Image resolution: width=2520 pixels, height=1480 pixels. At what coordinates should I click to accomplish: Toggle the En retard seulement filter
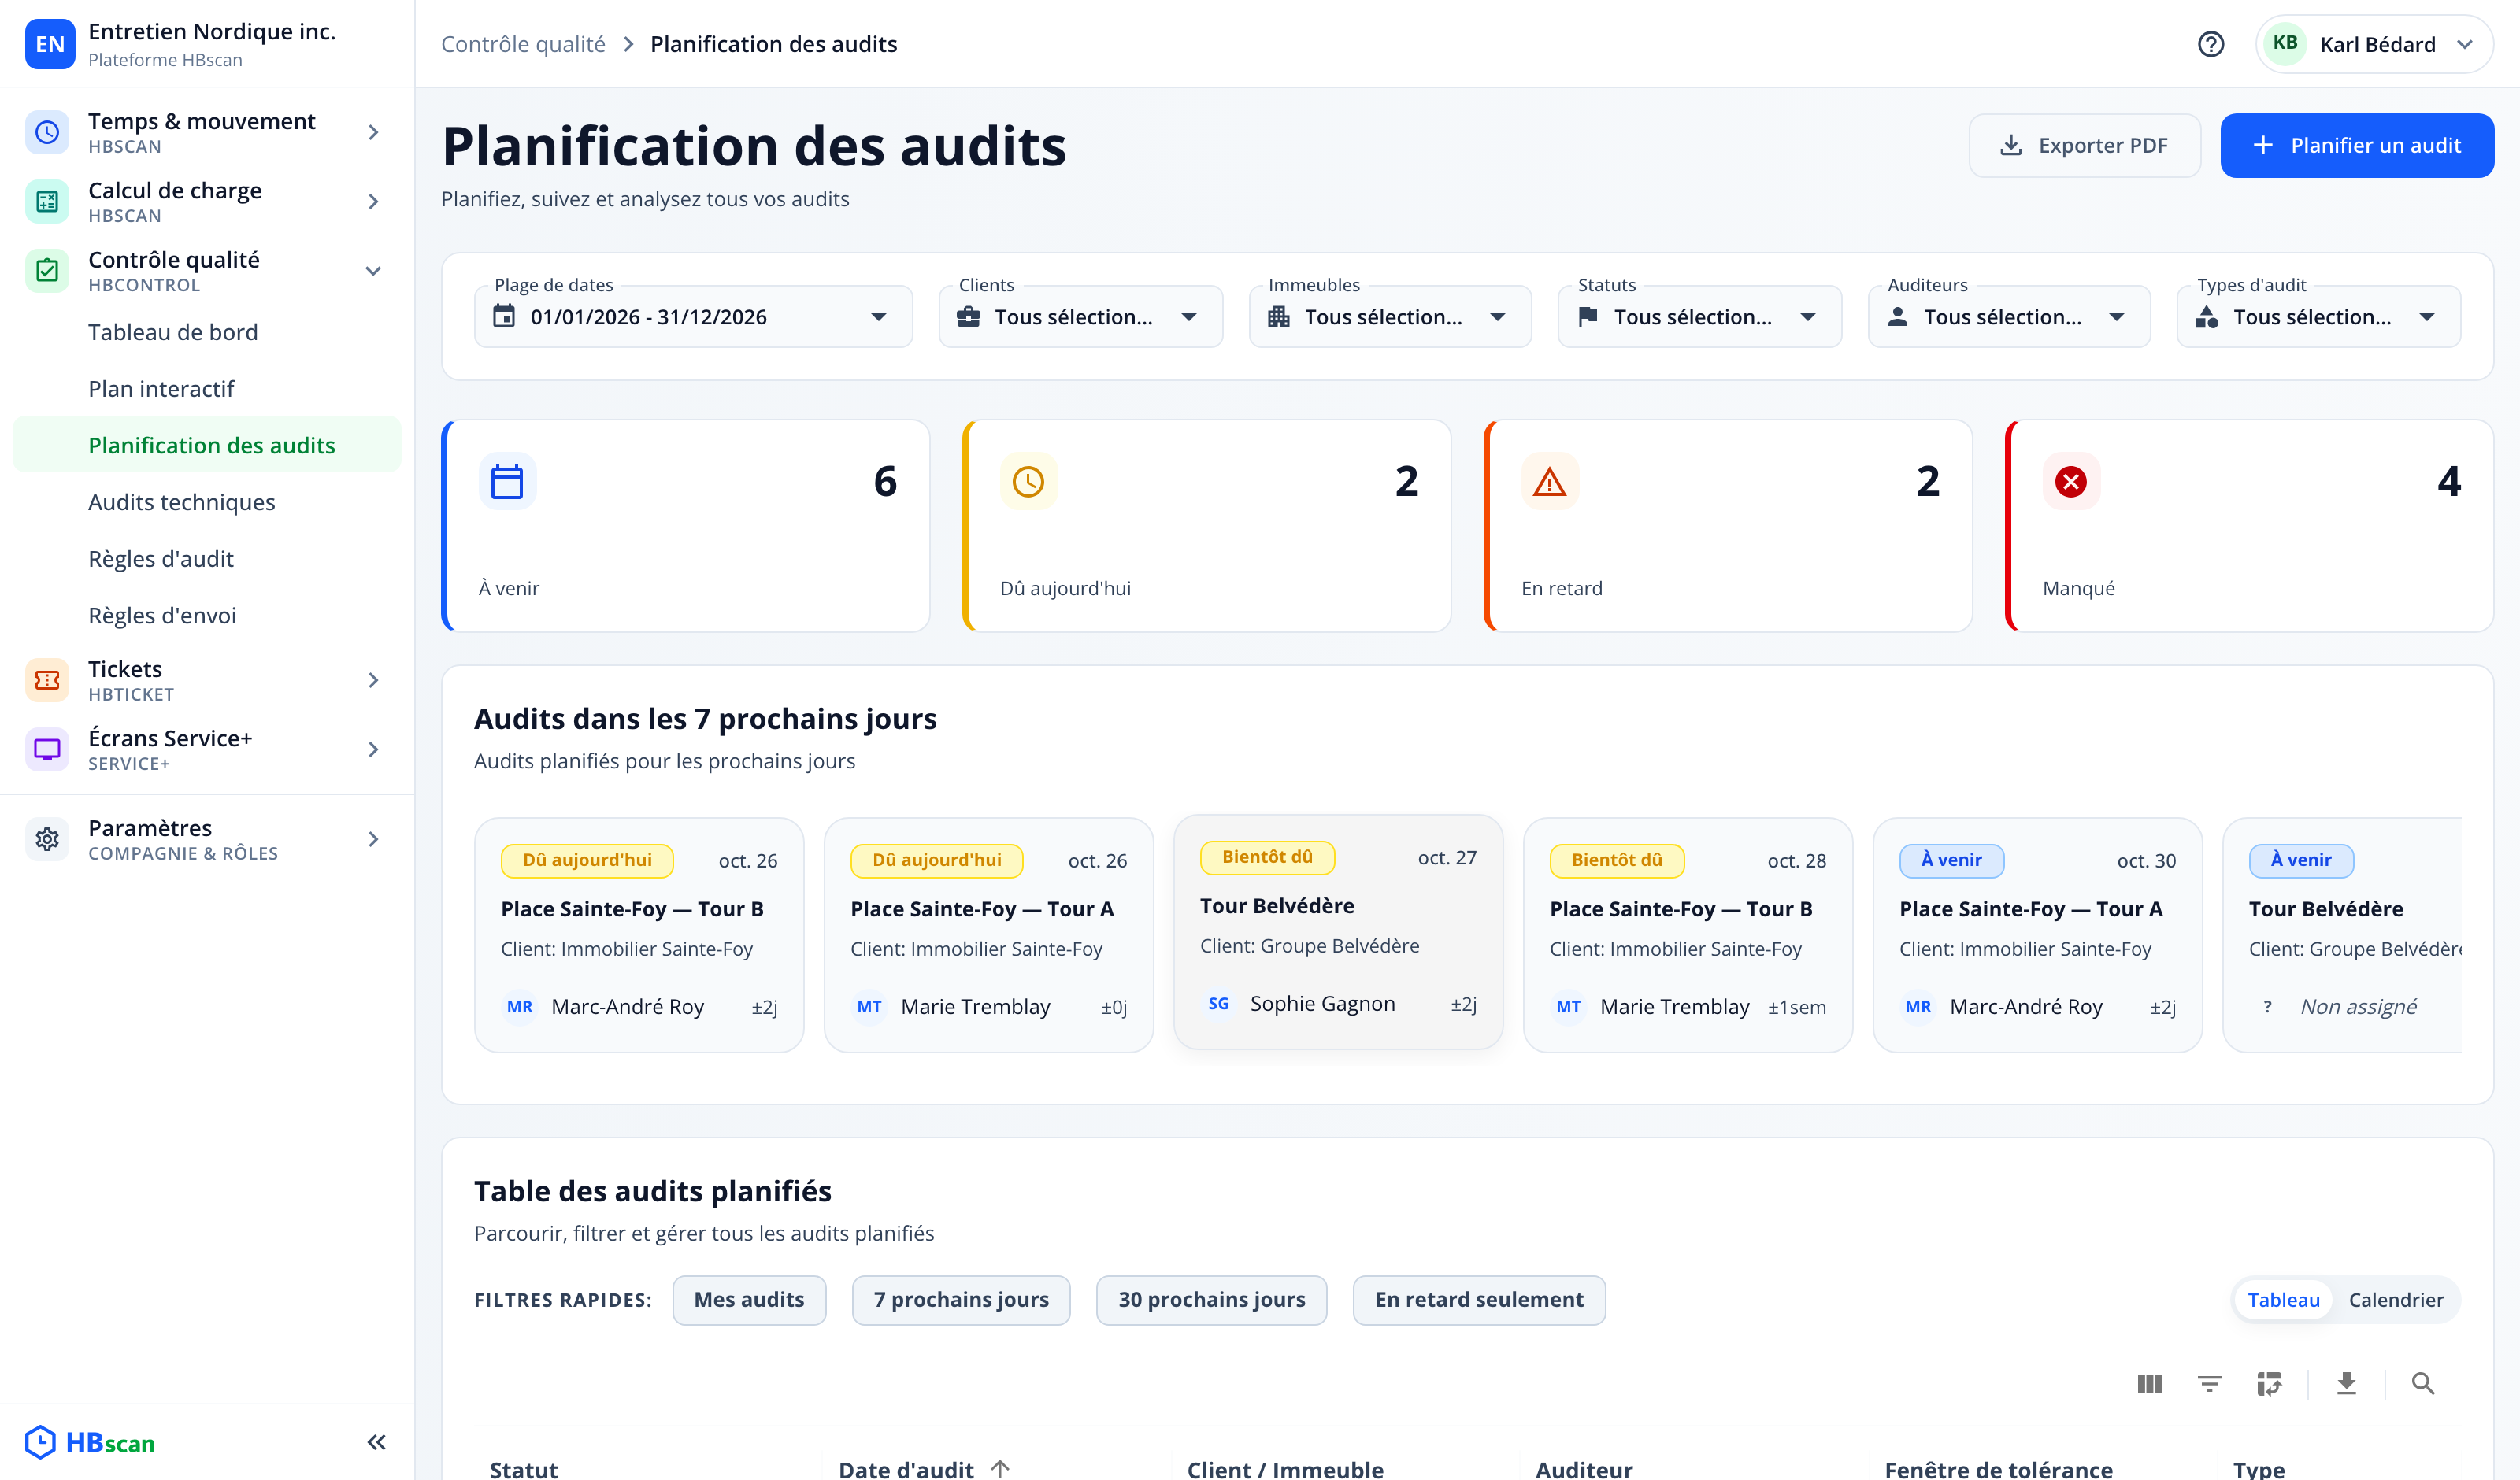pyautogui.click(x=1479, y=1299)
